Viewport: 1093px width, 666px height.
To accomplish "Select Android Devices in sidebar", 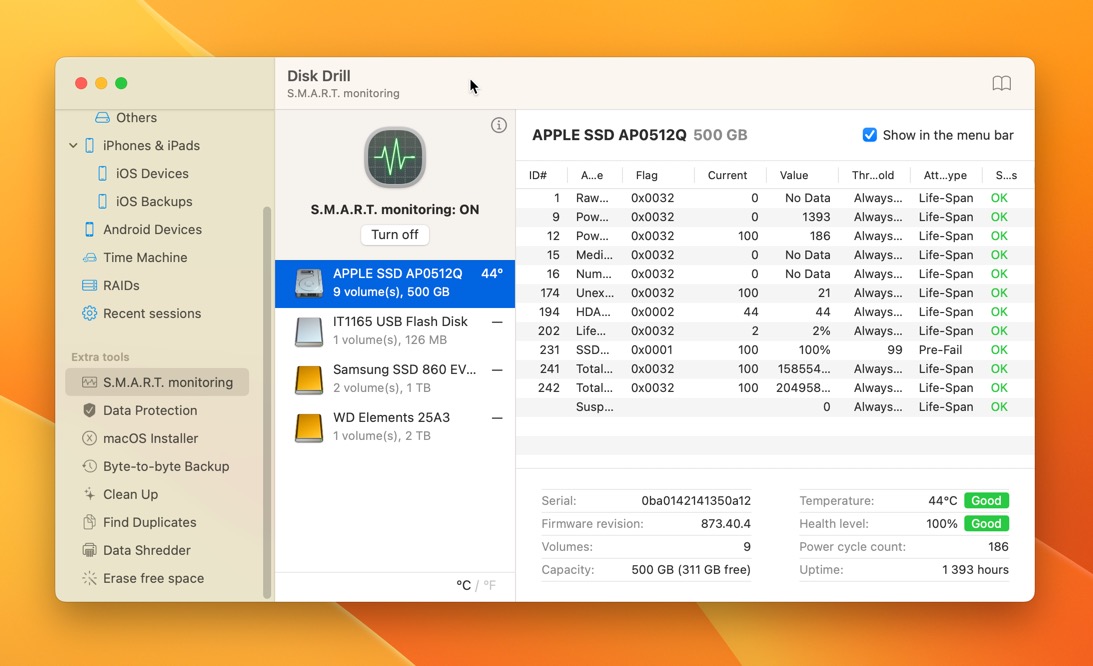I will coord(152,229).
